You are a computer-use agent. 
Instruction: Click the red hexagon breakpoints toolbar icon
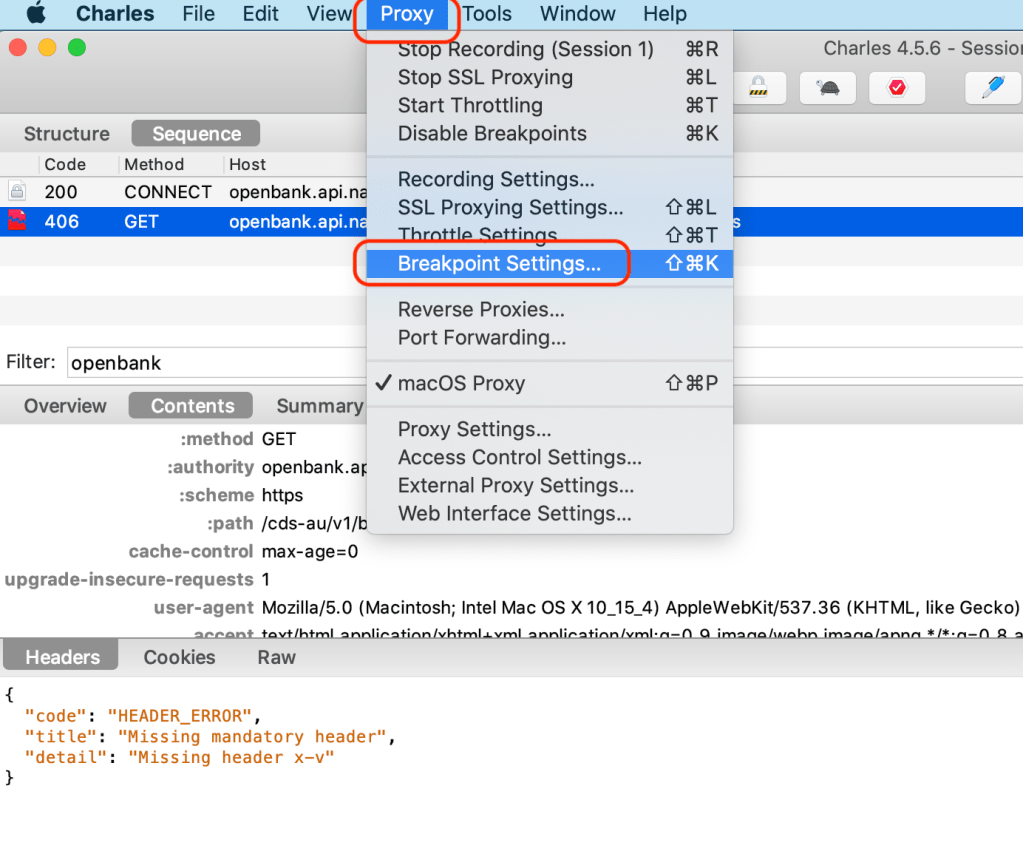pyautogui.click(x=896, y=88)
